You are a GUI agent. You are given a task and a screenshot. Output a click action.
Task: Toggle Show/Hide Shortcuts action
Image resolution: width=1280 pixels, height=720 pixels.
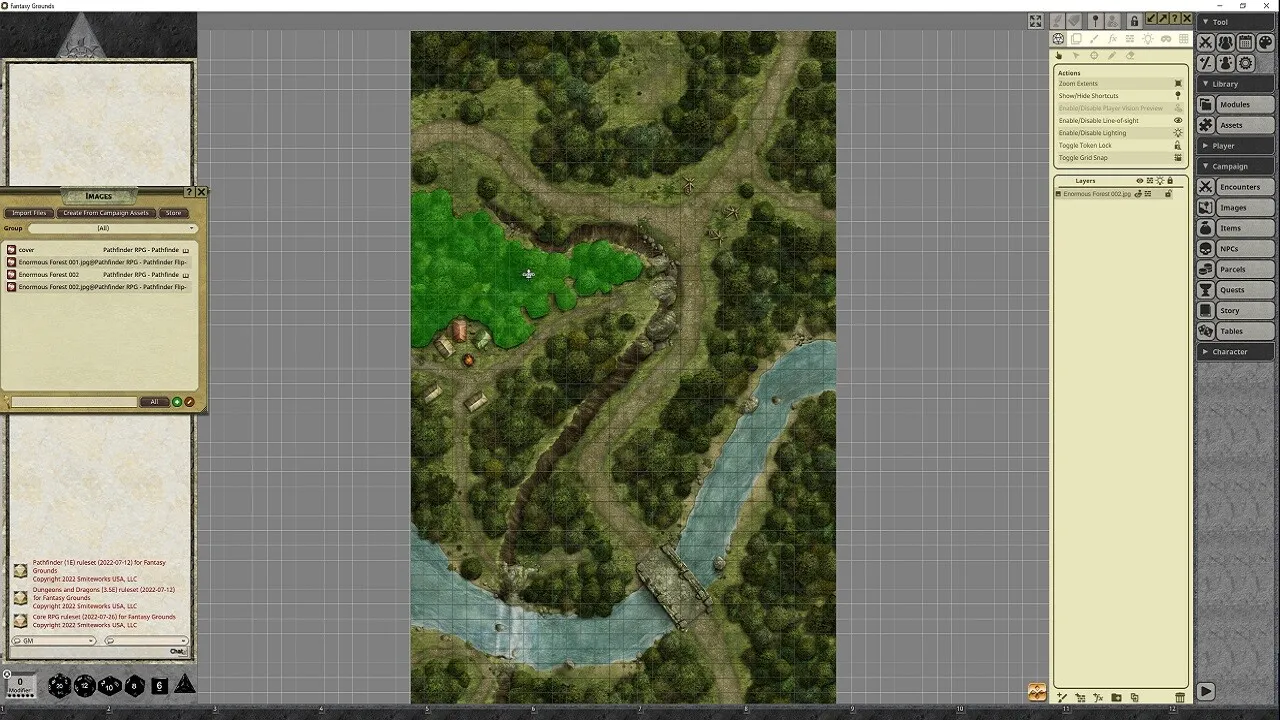pyautogui.click(x=1121, y=96)
